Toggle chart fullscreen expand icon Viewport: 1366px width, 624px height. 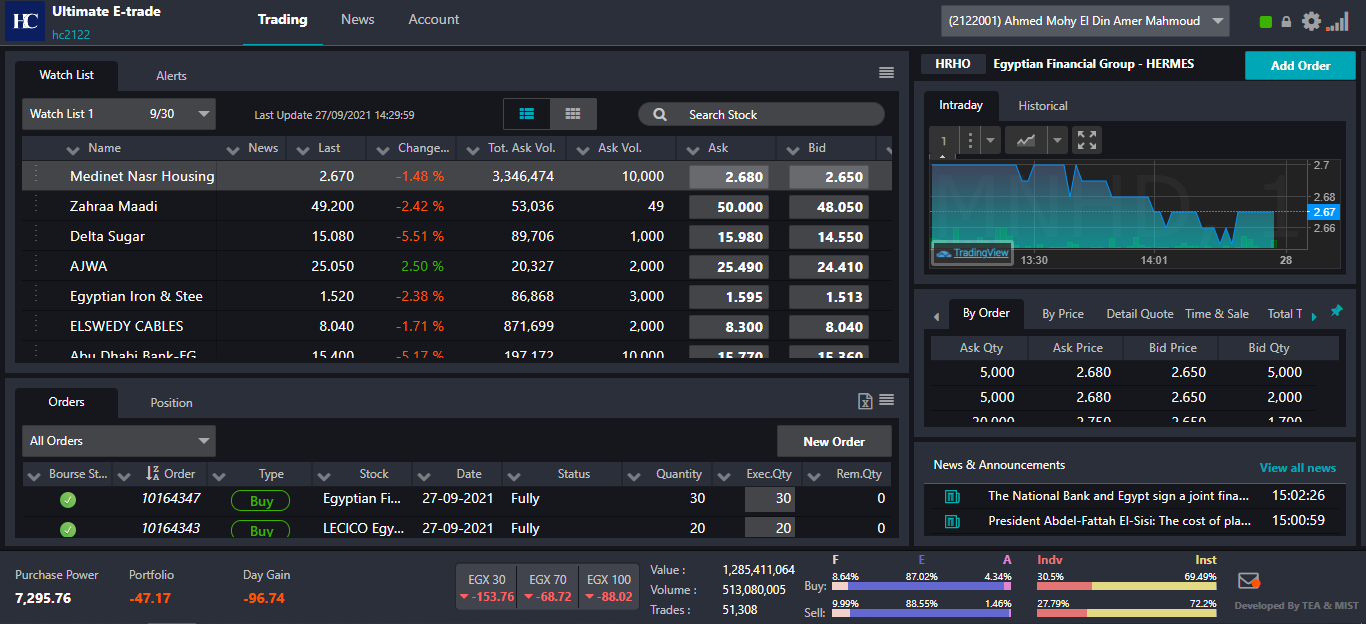coord(1087,140)
